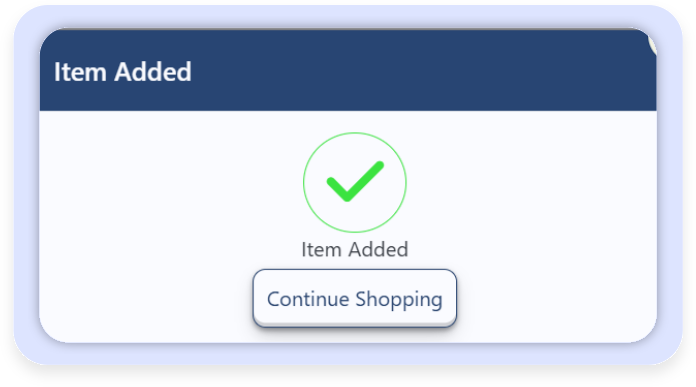Click the gray Item Added confirmation message
The height and width of the screenshot is (387, 696).
pyautogui.click(x=355, y=249)
